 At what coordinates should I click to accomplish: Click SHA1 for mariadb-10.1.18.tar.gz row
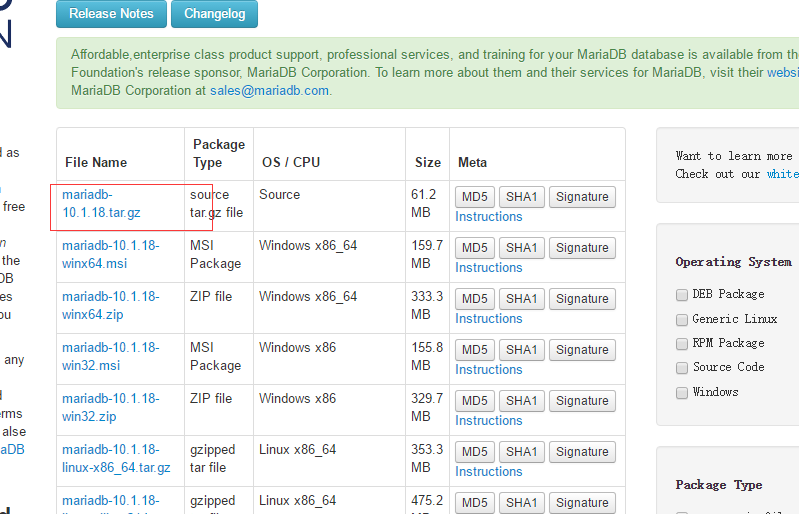tap(521, 197)
